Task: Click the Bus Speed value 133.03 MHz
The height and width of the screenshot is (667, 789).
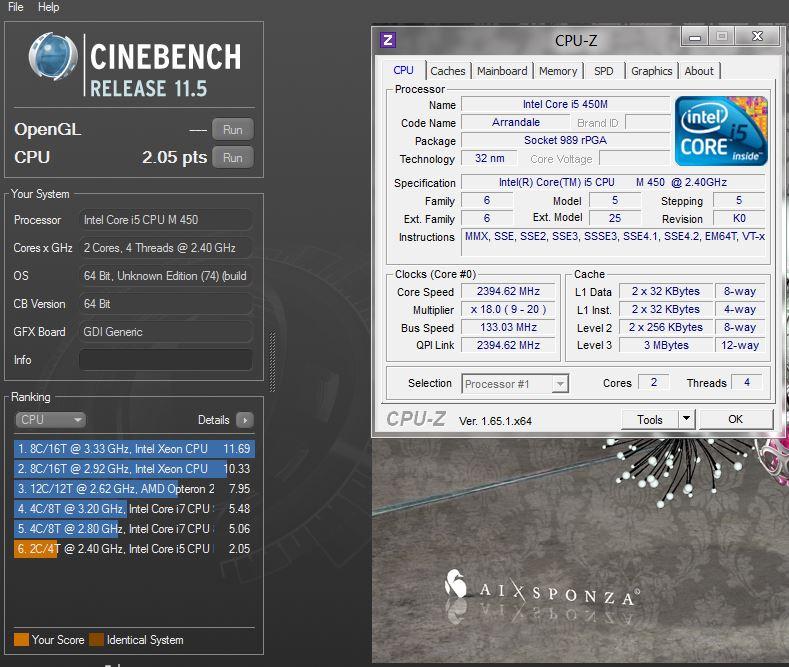Action: (x=508, y=327)
